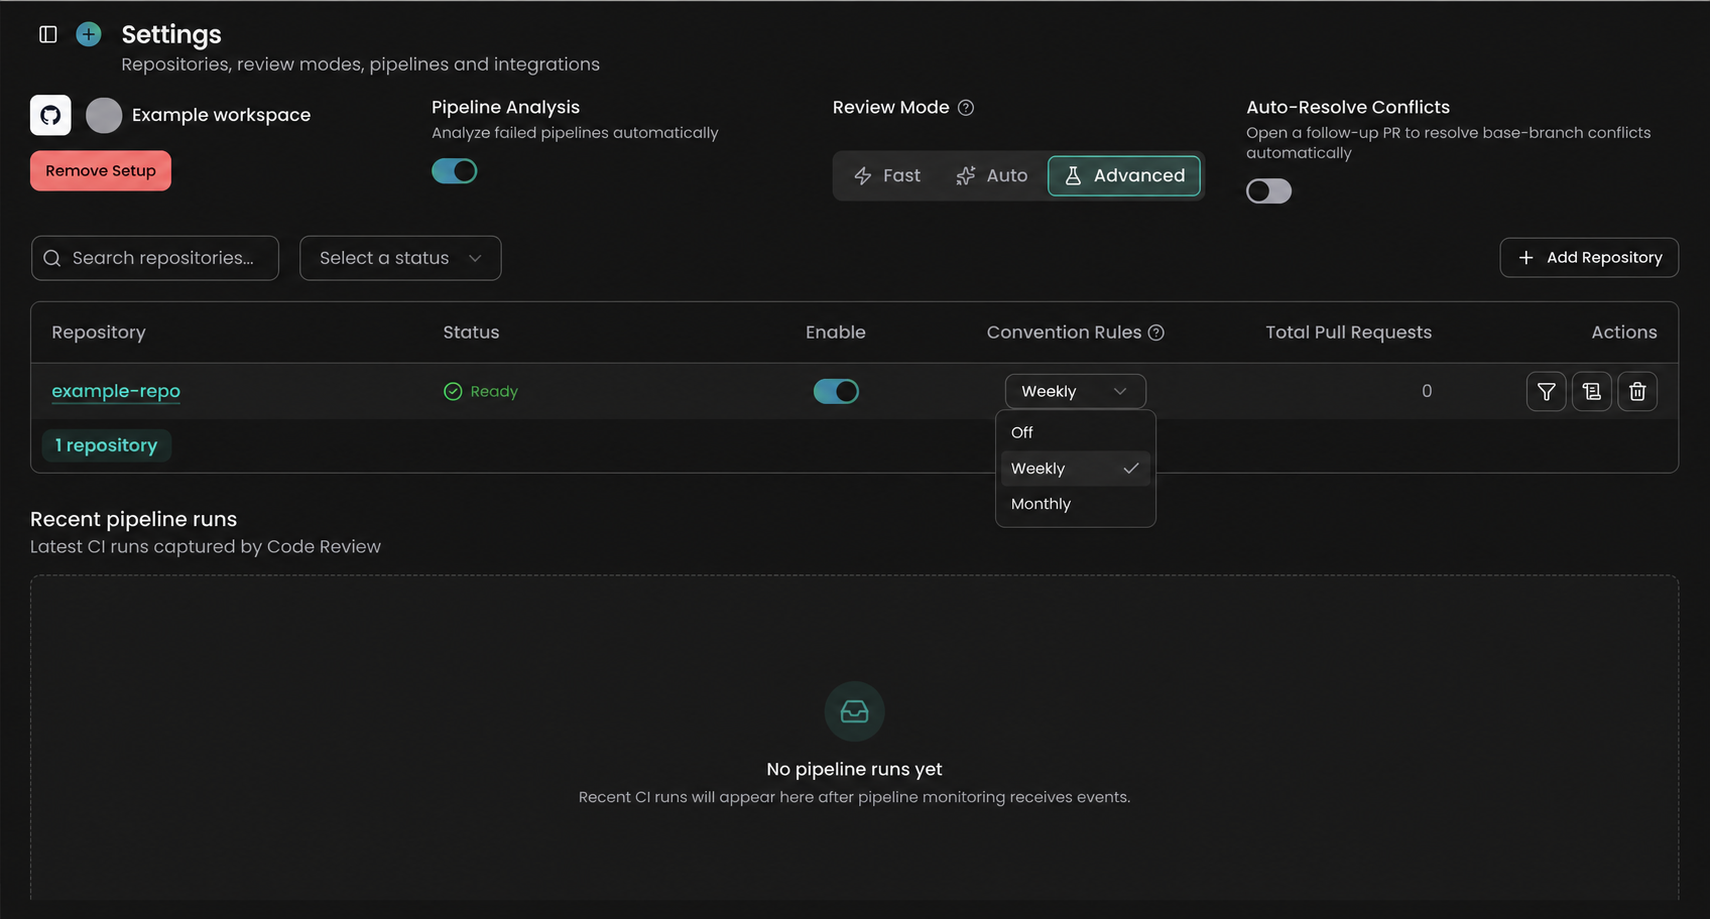Collapse the Weekly convention rules dropdown
The height and width of the screenshot is (919, 1710).
(x=1075, y=391)
